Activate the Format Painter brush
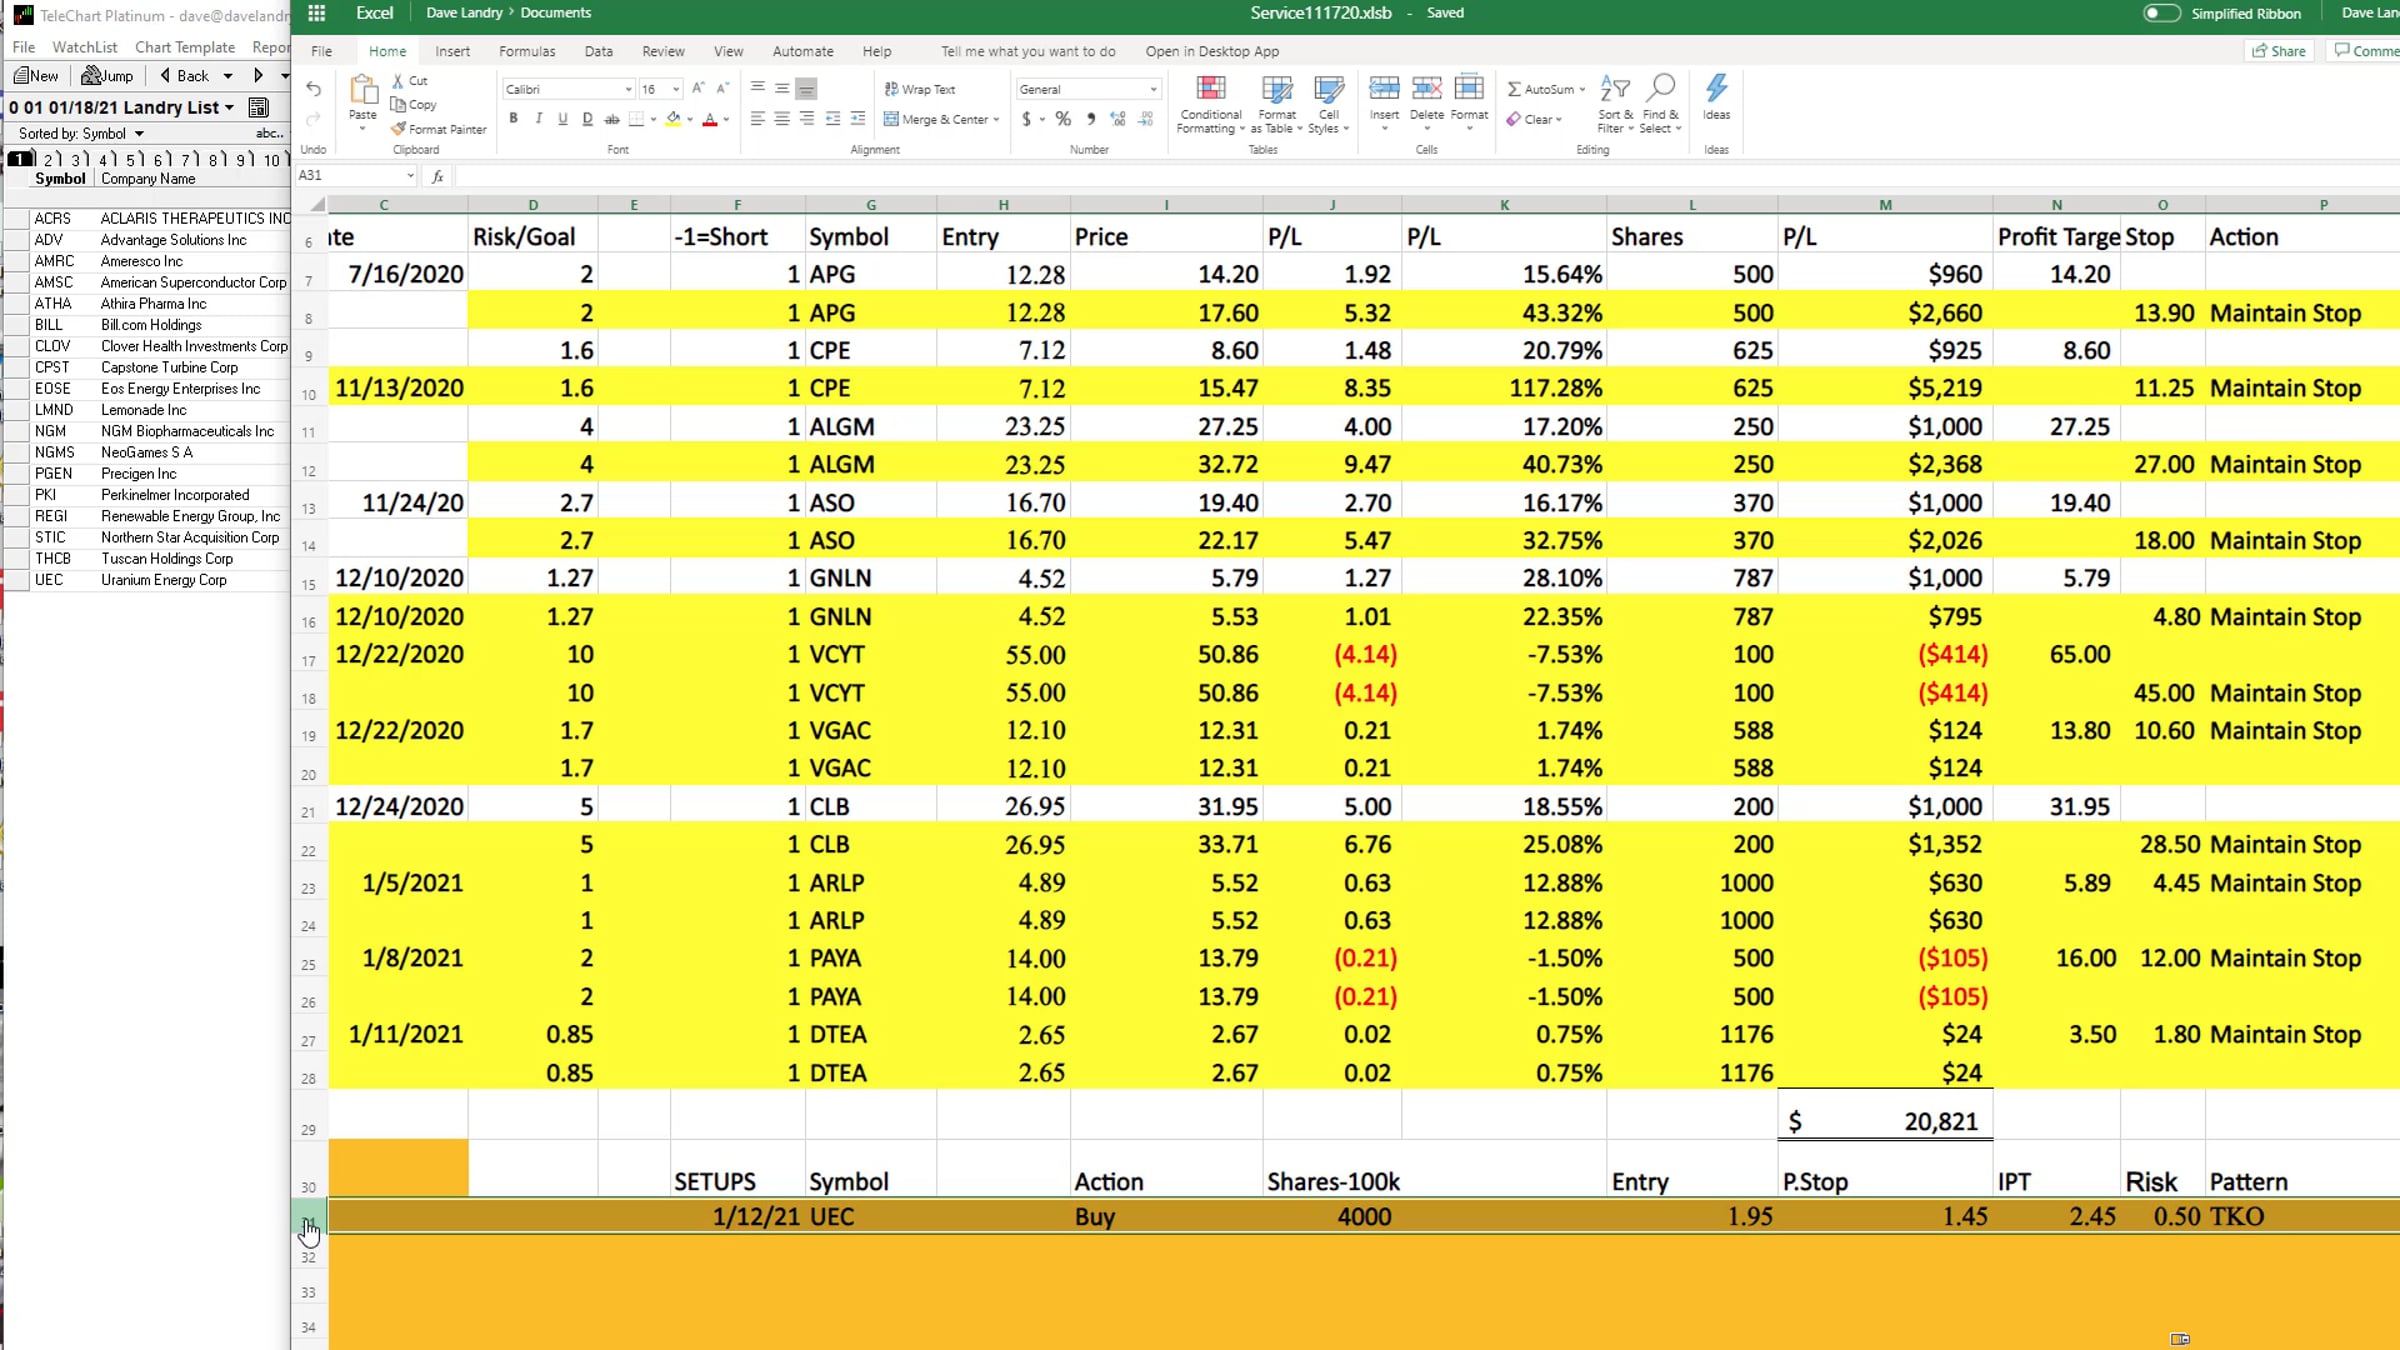The height and width of the screenshot is (1350, 2400). 439,129
